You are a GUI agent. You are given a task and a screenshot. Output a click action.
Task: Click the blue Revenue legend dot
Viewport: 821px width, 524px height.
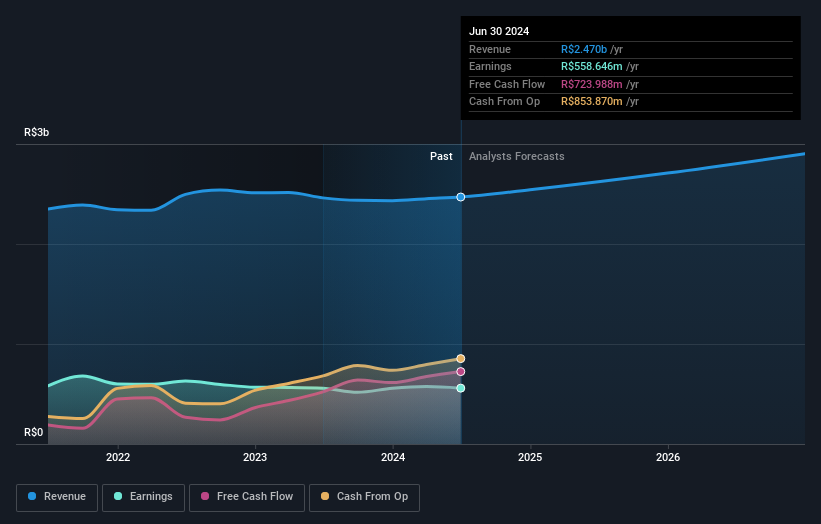tap(32, 496)
